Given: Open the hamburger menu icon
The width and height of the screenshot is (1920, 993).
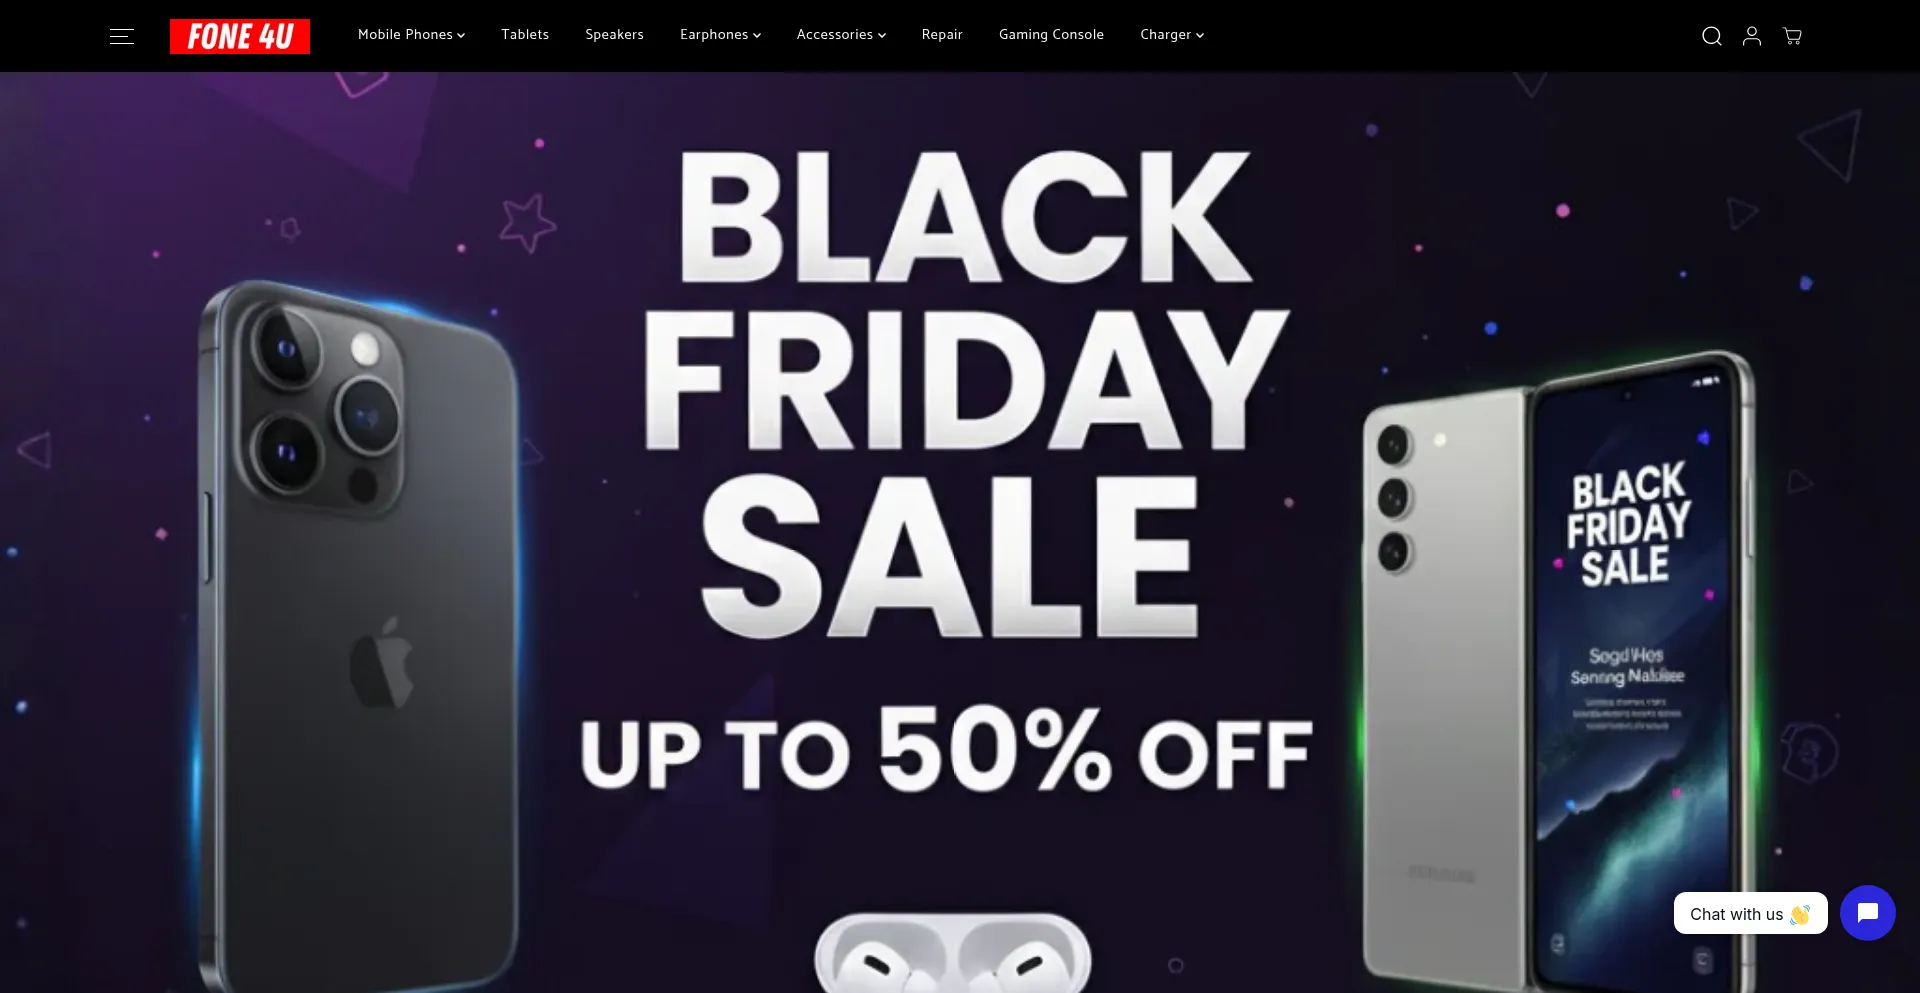Looking at the screenshot, I should 122,36.
